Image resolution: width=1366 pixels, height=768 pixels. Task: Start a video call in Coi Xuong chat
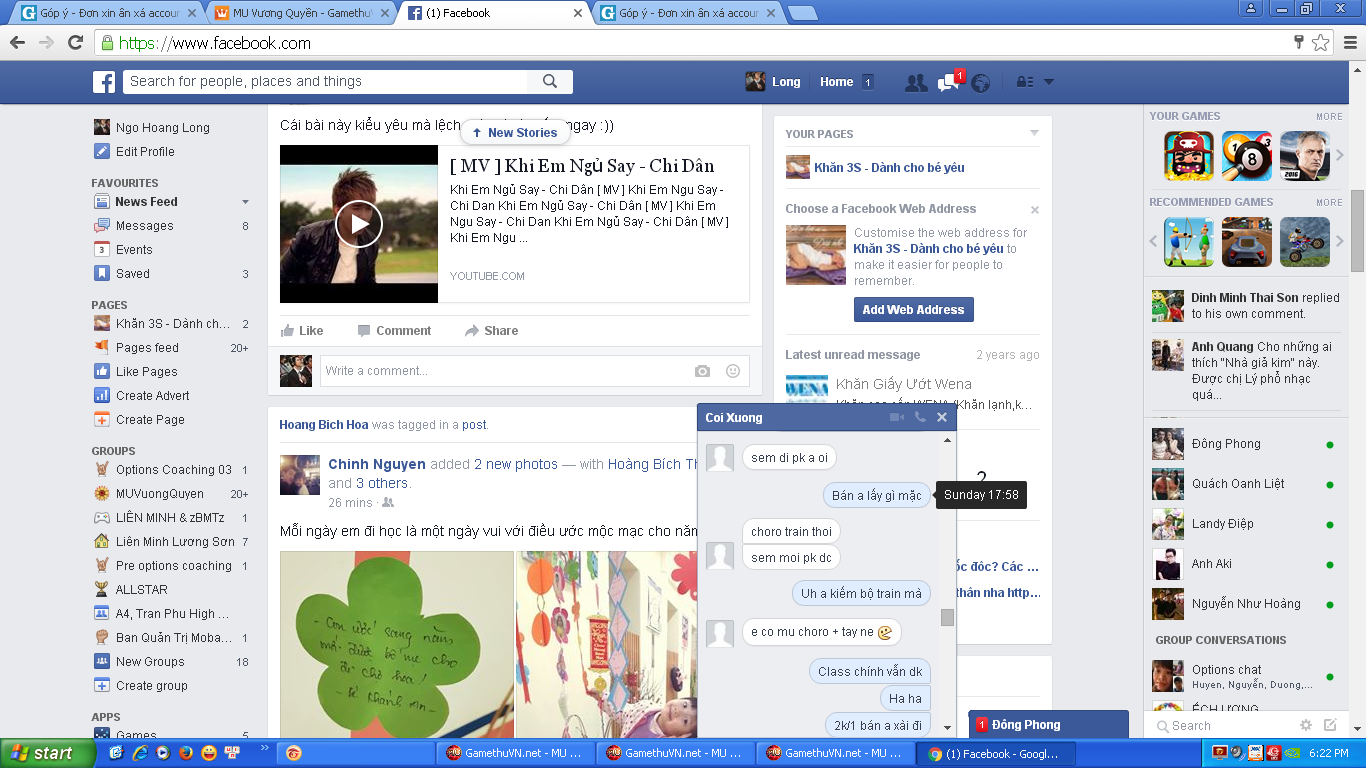(x=897, y=418)
